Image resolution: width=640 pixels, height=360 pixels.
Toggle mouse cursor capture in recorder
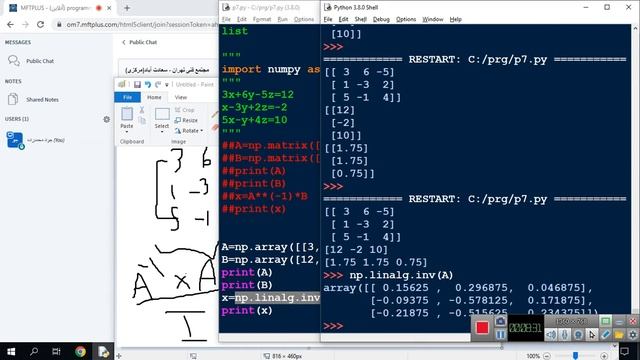[x=592, y=335]
